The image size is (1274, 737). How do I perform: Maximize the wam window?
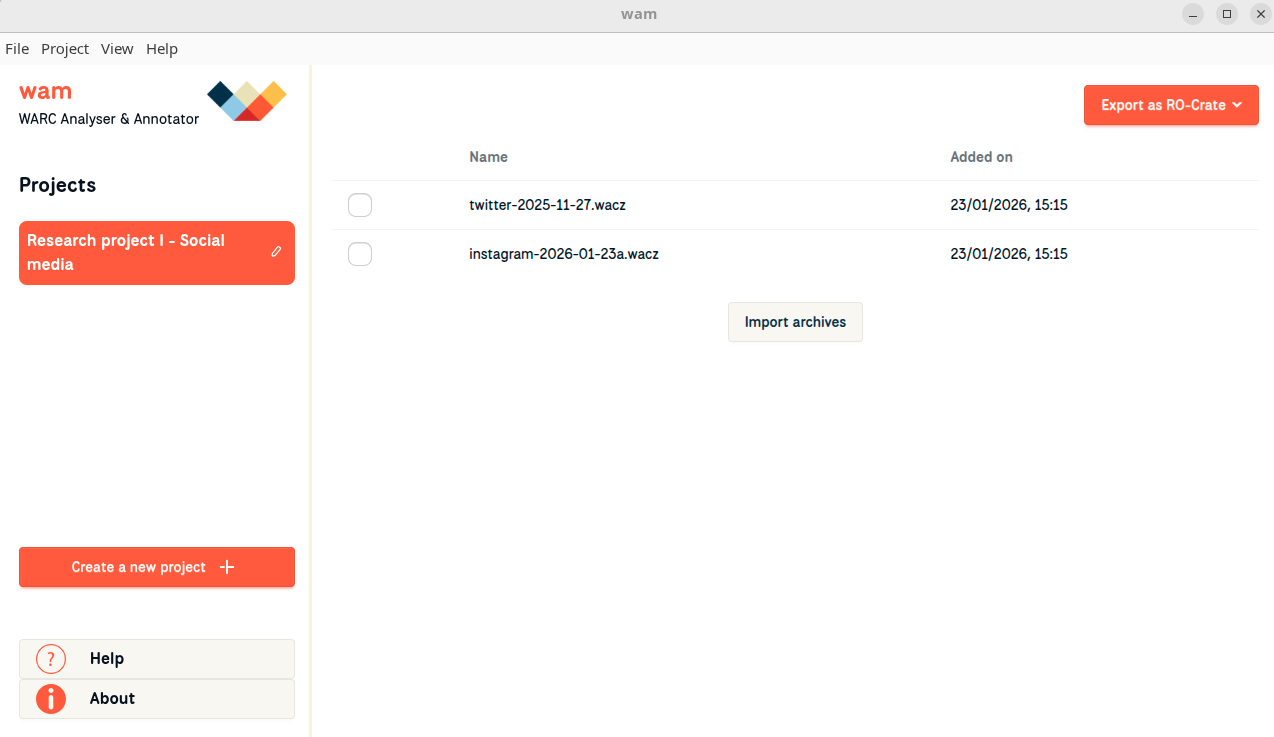[1227, 14]
